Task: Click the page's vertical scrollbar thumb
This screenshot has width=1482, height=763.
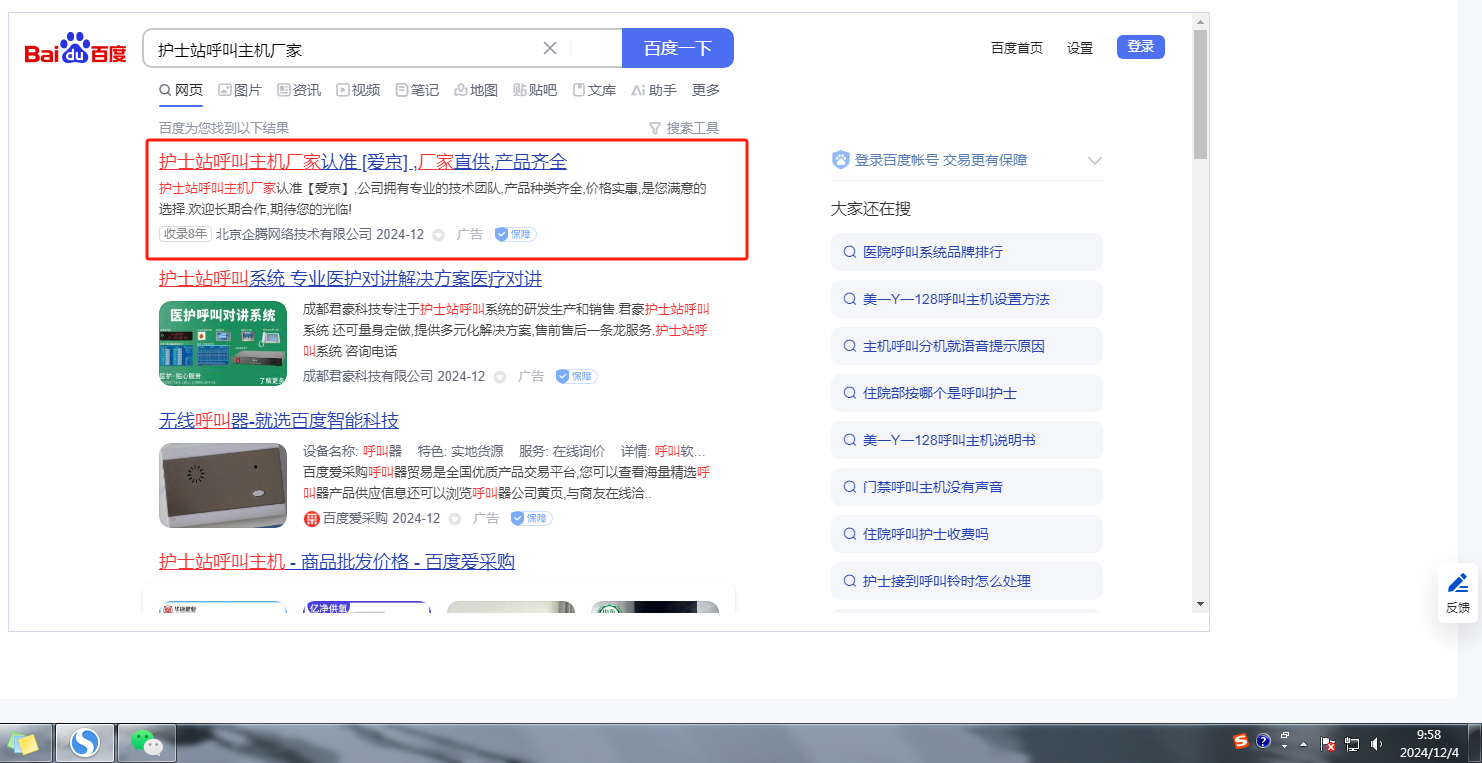Action: pyautogui.click(x=1200, y=95)
